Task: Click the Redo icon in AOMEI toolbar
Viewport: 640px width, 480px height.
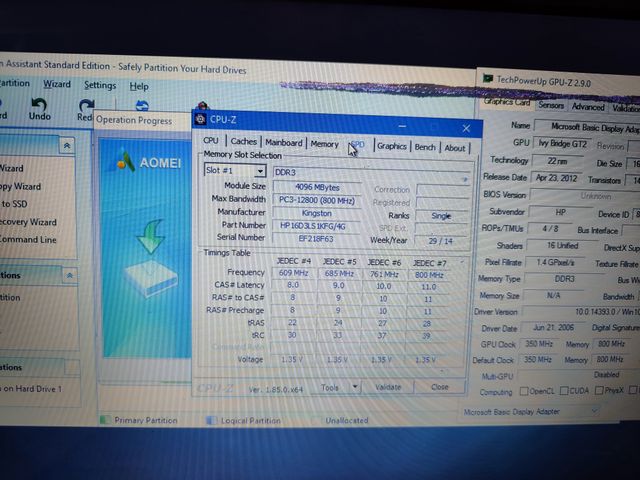Action: [x=87, y=105]
